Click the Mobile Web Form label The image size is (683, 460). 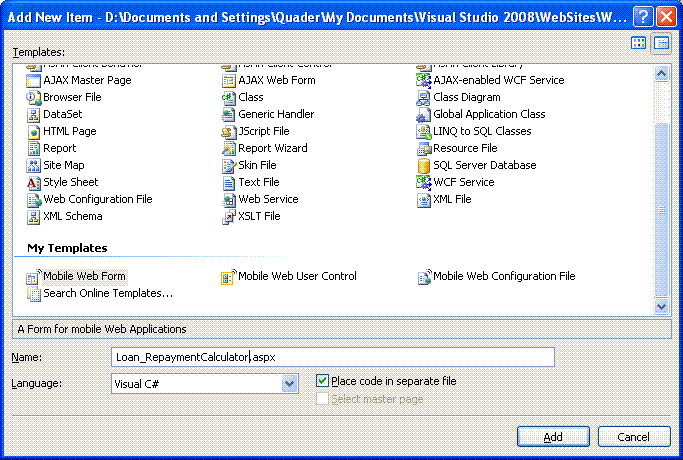coord(85,276)
